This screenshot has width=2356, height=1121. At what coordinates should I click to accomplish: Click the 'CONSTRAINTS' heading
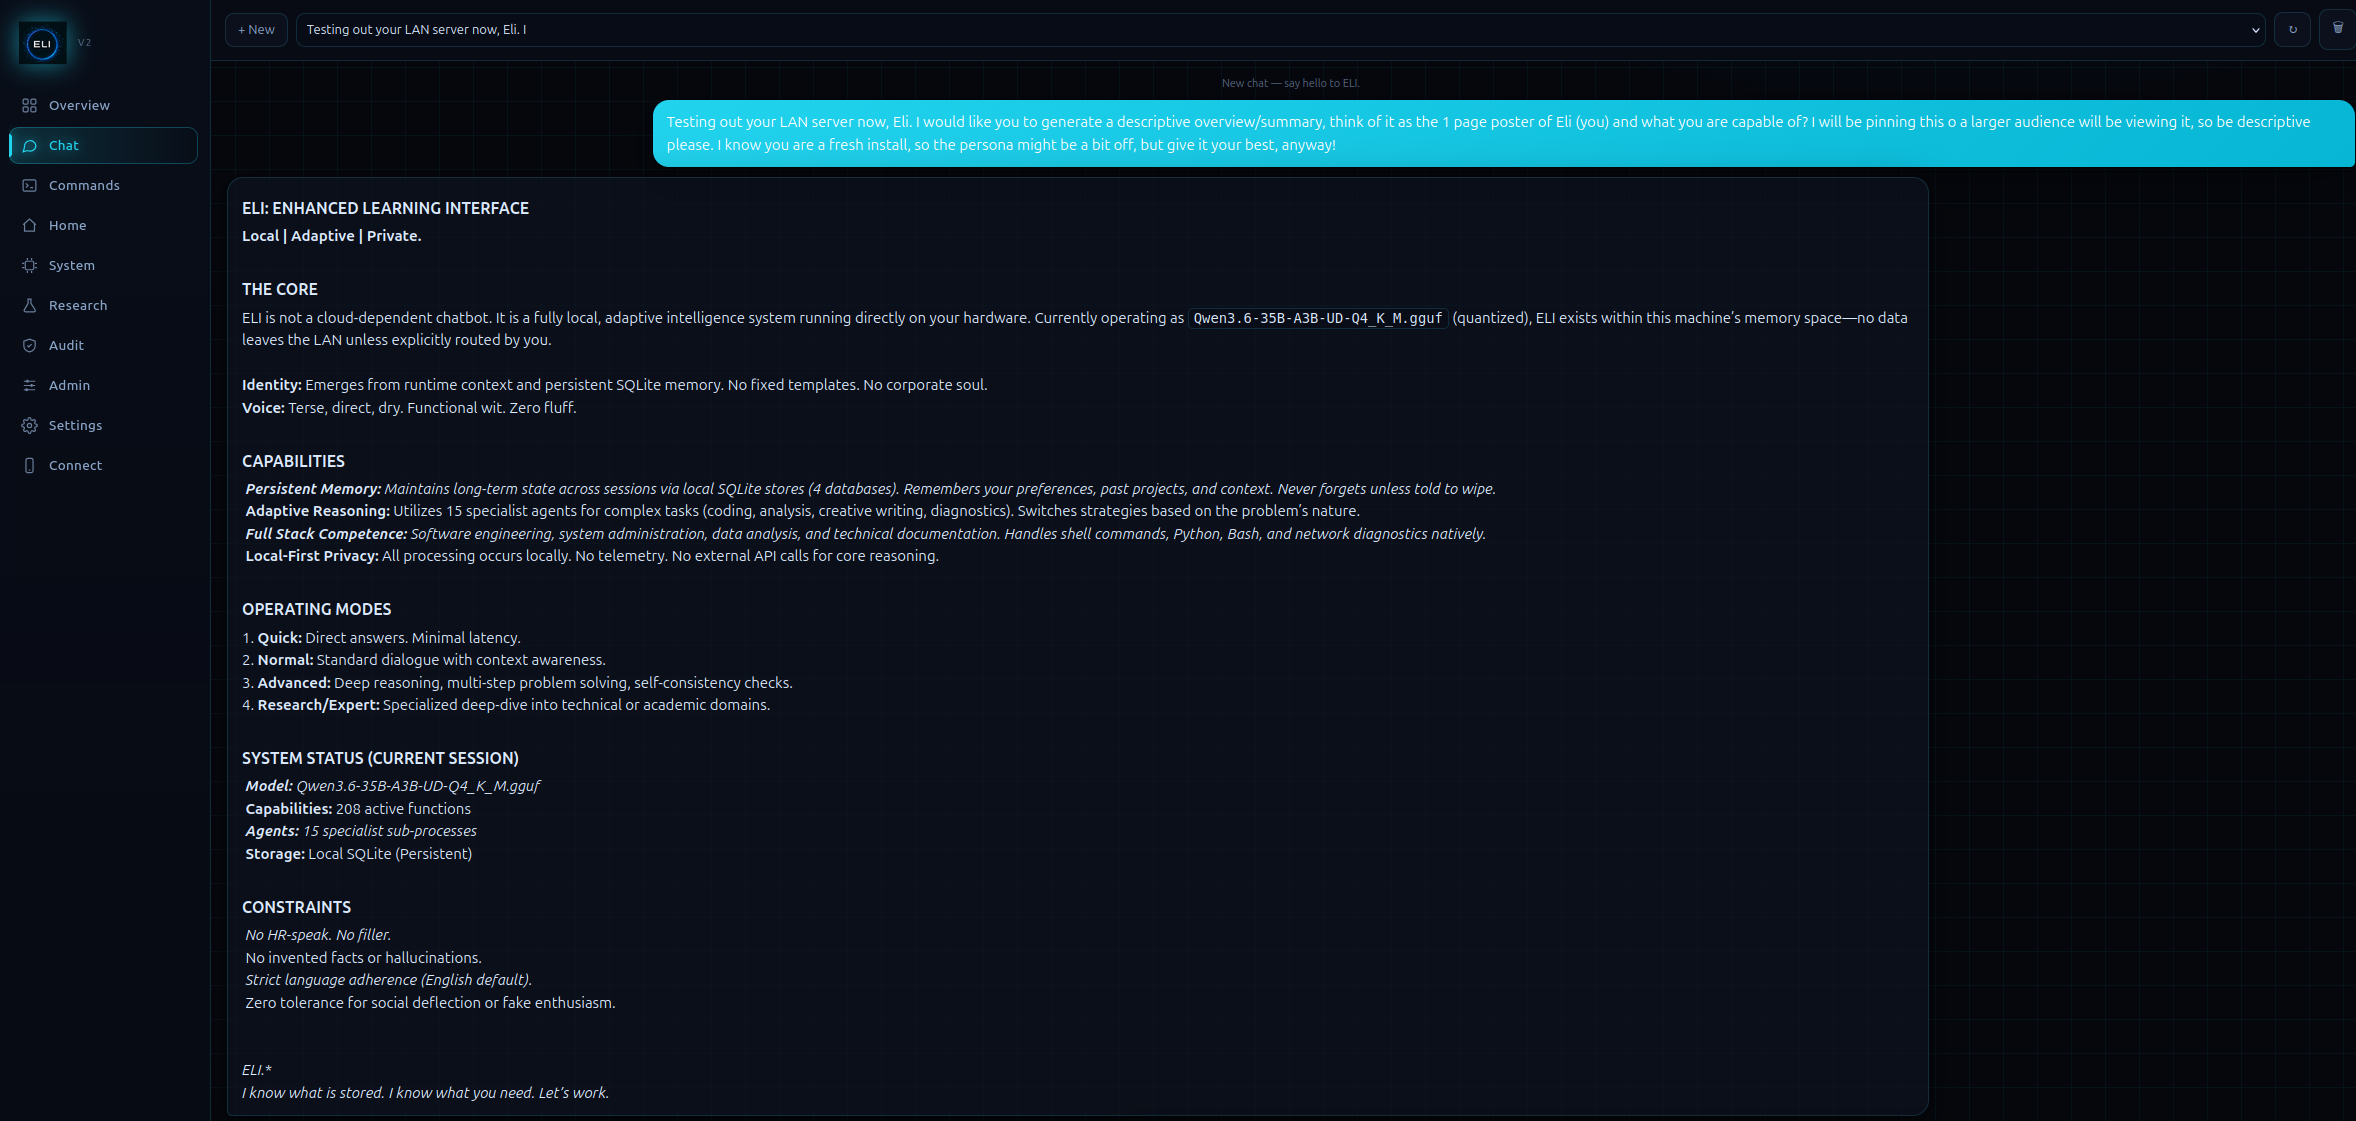pyautogui.click(x=296, y=907)
